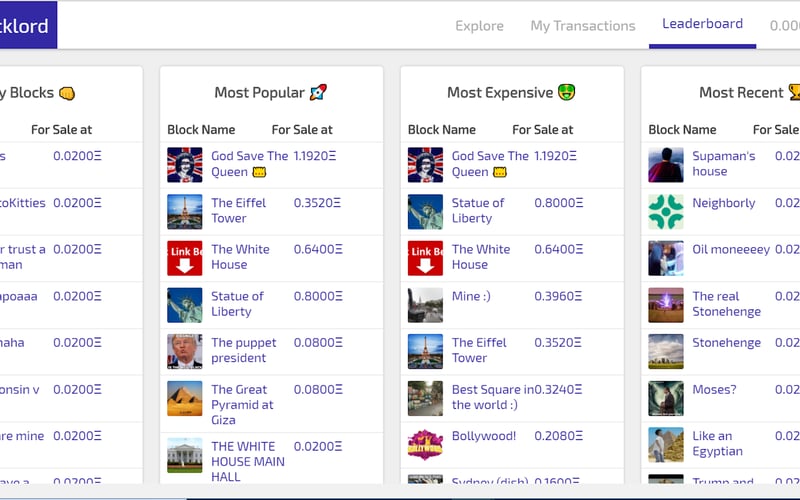
Task: Click The real Stonehenge thumbnail
Action: 666,305
